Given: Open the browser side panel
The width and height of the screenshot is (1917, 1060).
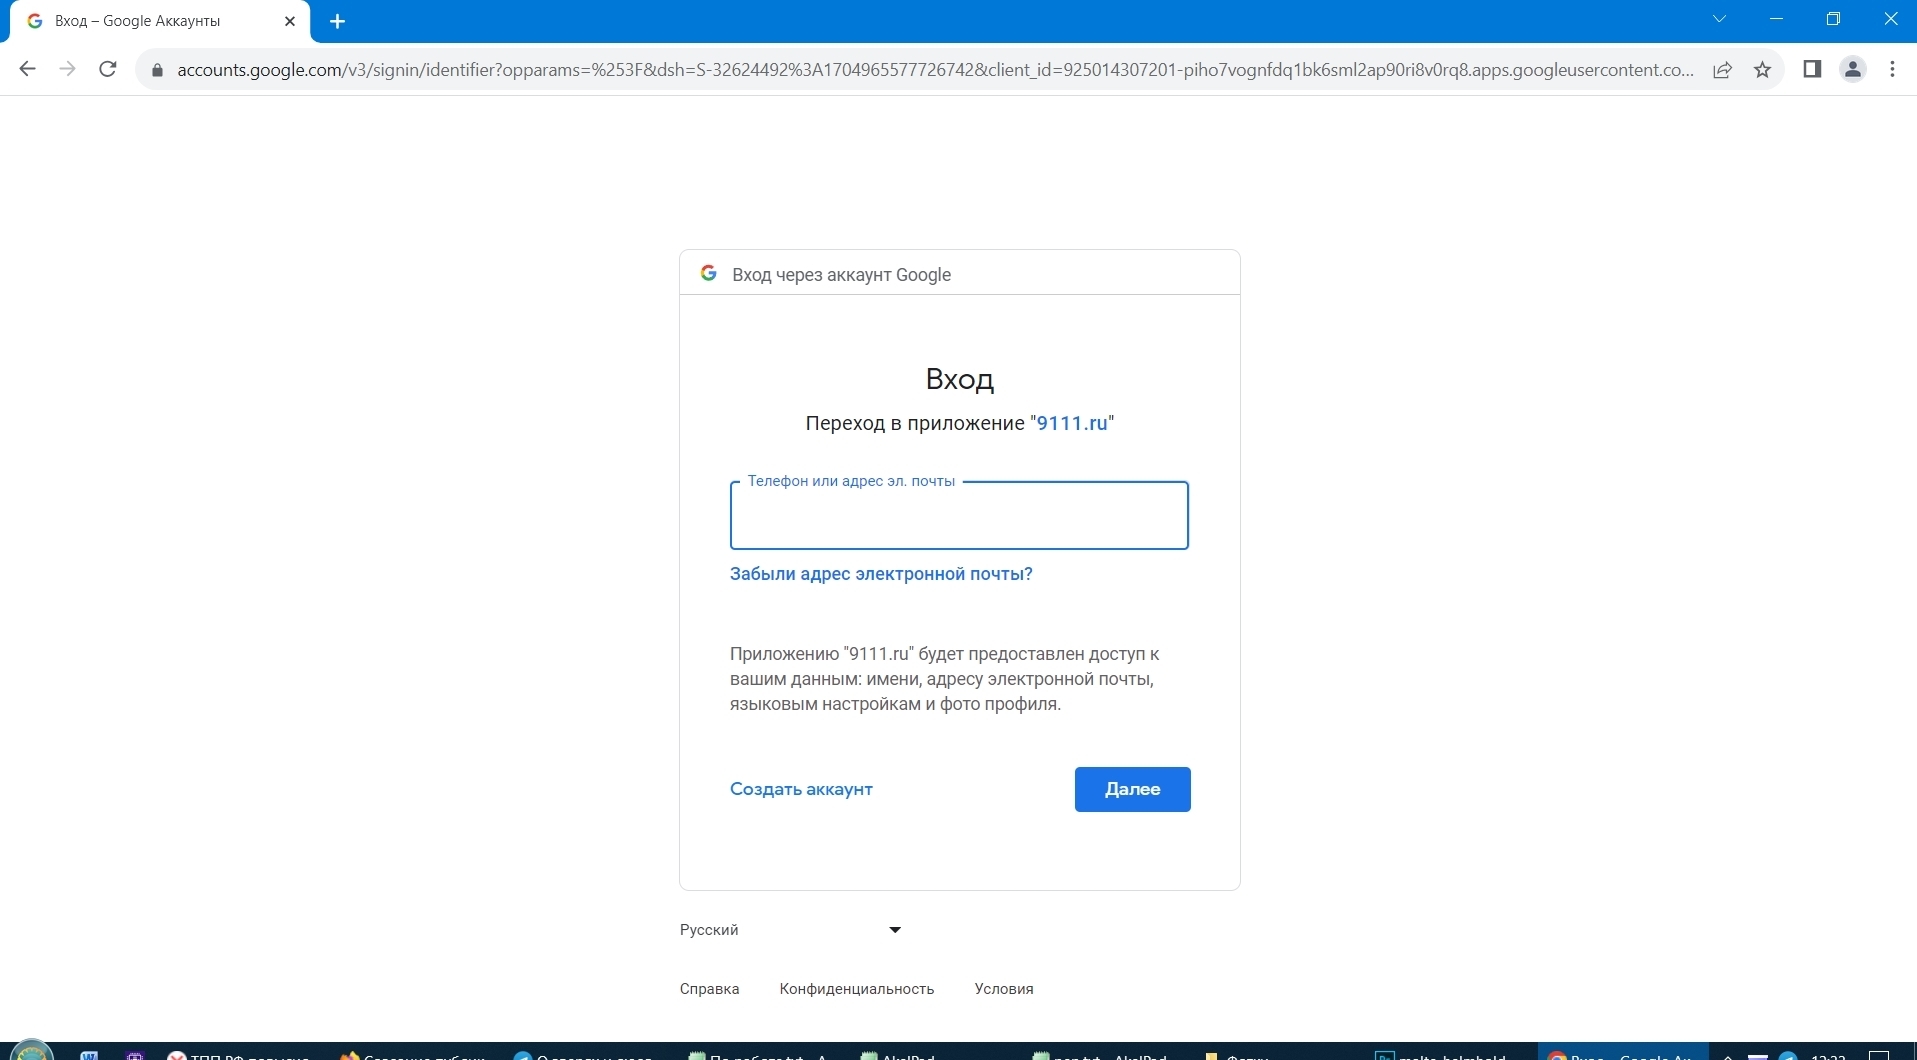Looking at the screenshot, I should [1812, 69].
